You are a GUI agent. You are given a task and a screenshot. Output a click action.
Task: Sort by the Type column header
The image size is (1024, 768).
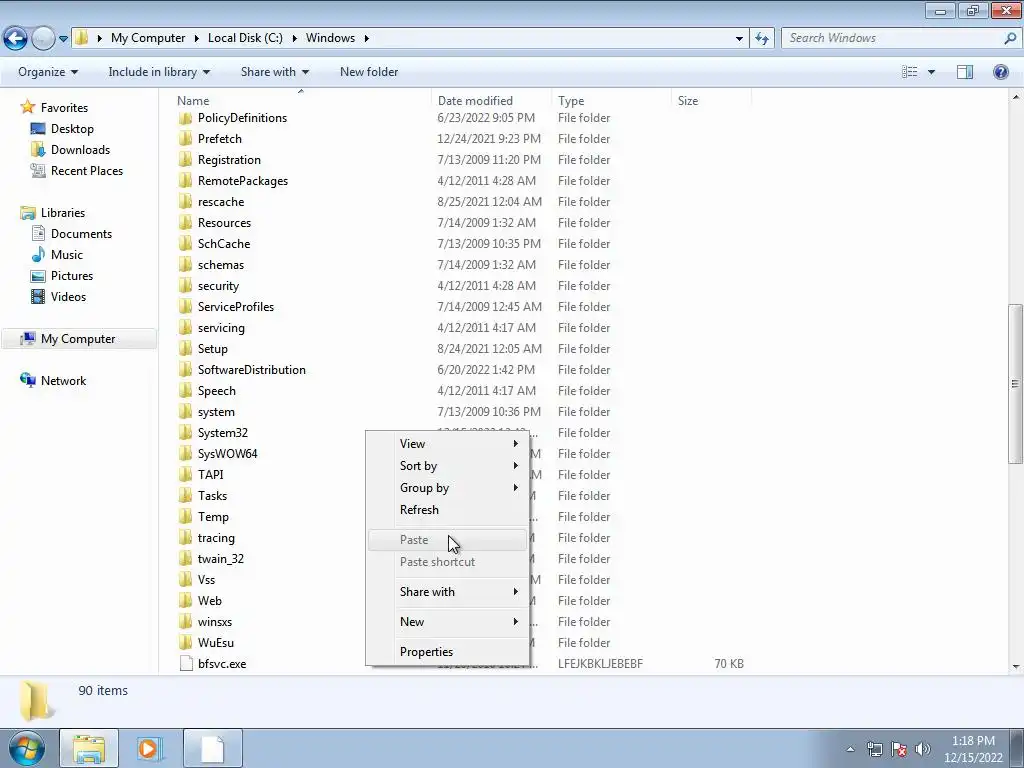571,101
